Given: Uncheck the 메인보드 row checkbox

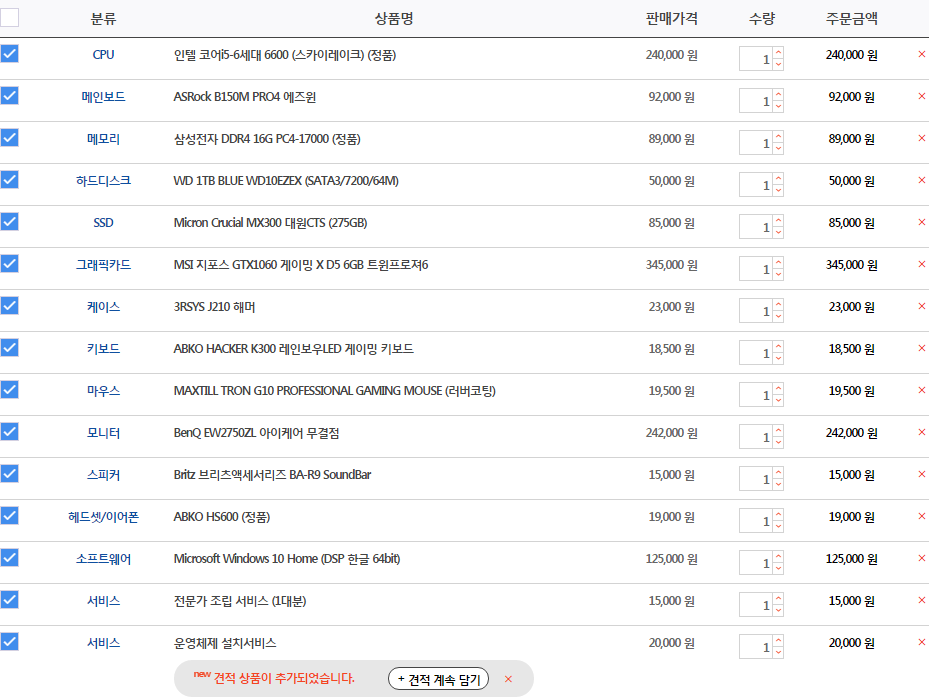Looking at the screenshot, I should pos(9,96).
